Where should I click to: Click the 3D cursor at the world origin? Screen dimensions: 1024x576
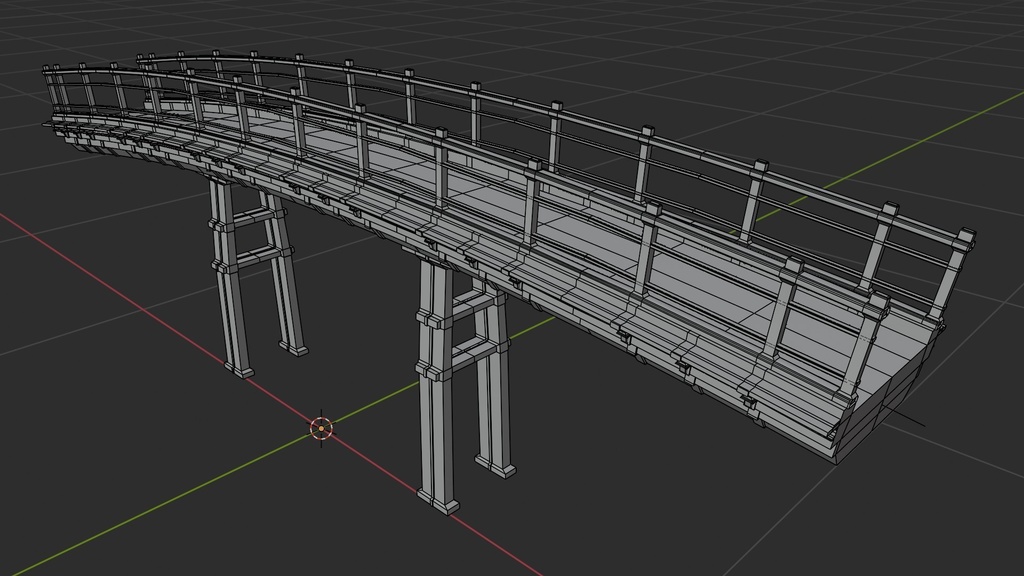pos(321,428)
